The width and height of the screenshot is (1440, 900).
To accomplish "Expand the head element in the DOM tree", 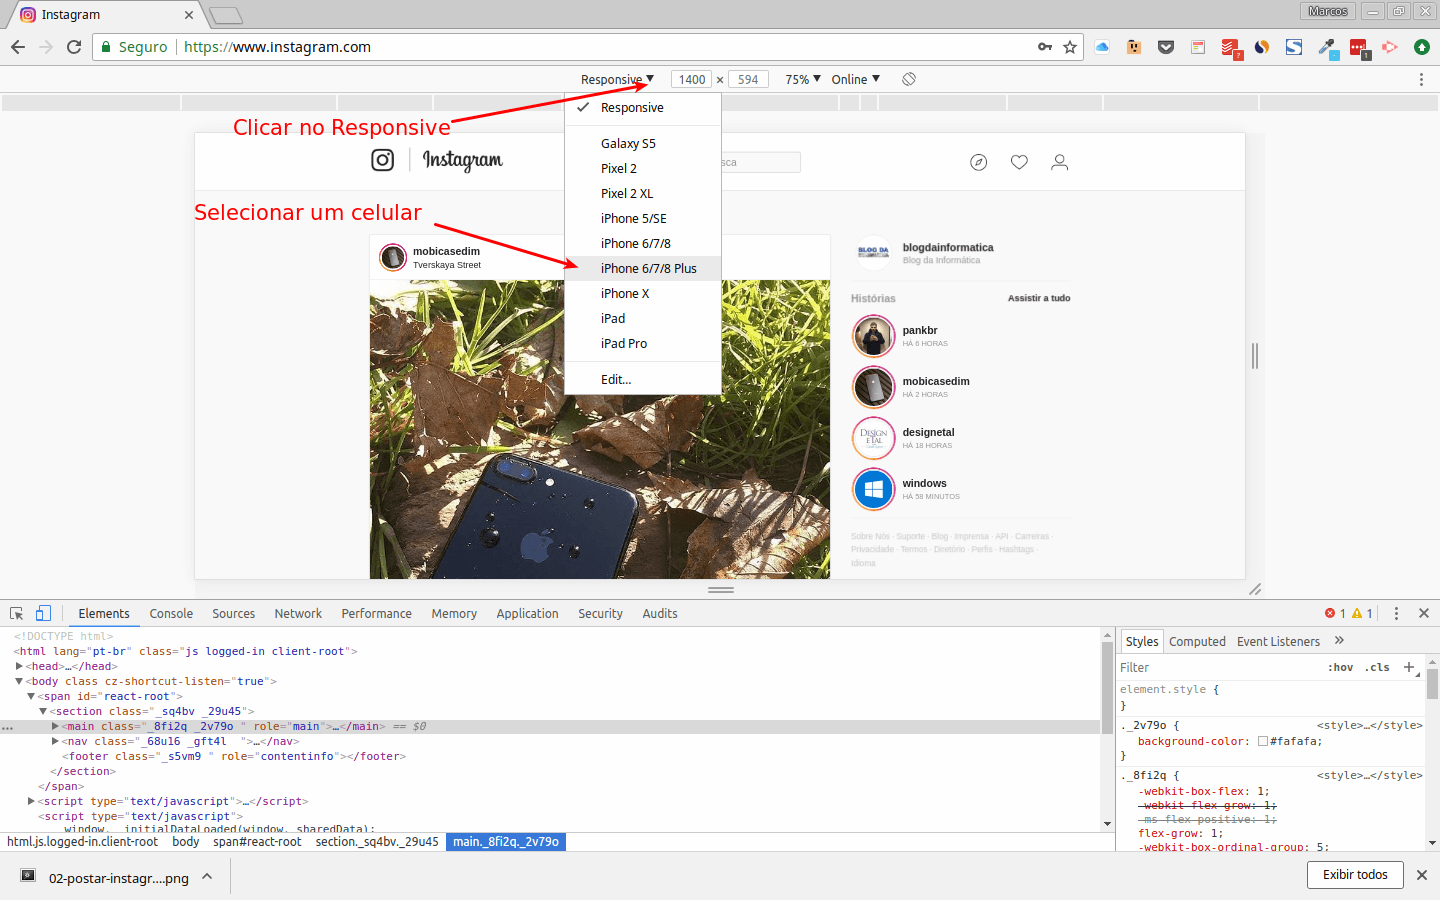I will click(19, 666).
